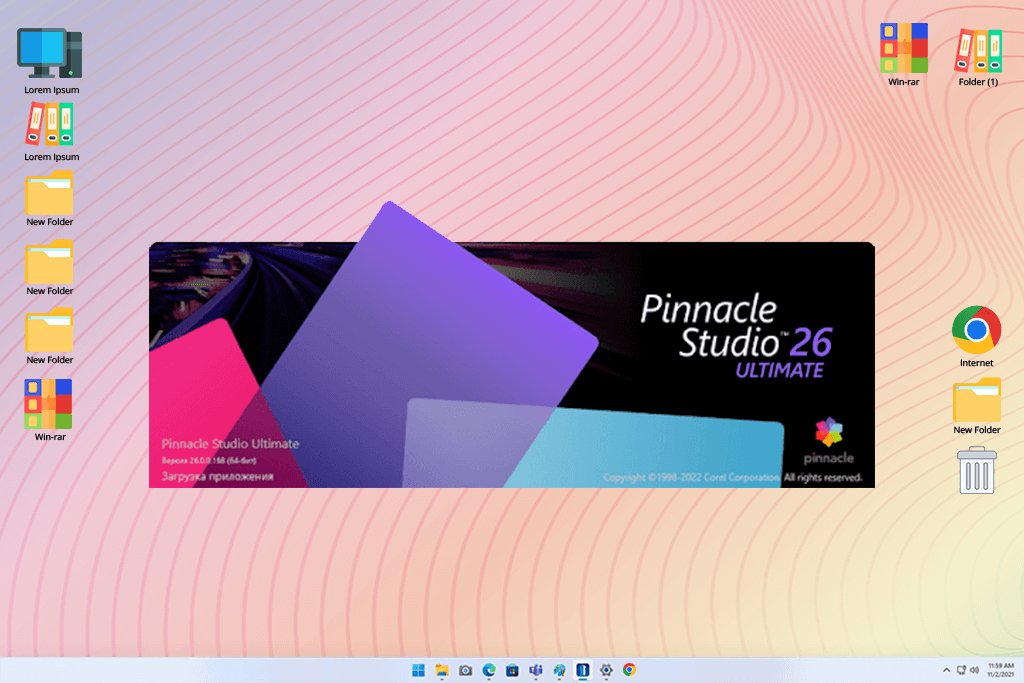Open Microsoft Teams in the taskbar
1024x683 pixels.
pyautogui.click(x=536, y=670)
